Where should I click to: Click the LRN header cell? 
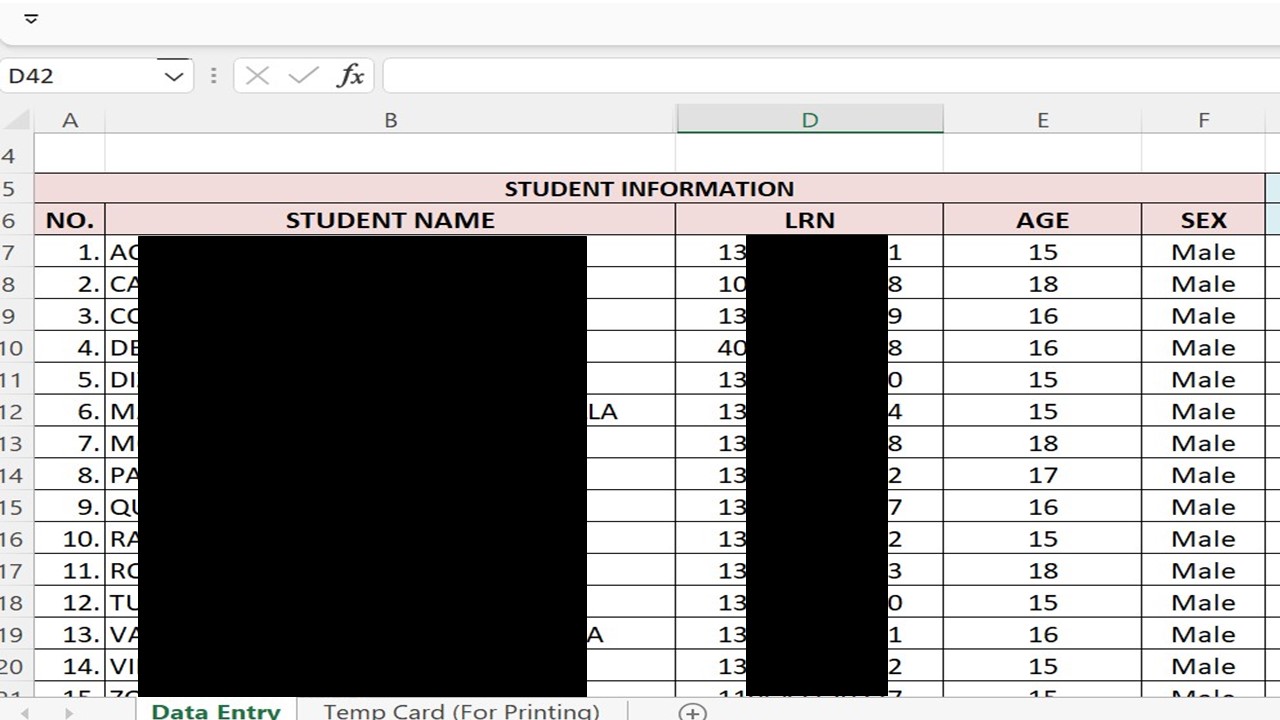pos(809,220)
